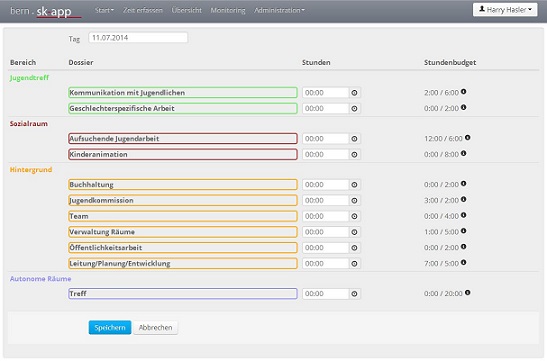Click clock icon for Team hours
547x361 pixels.
click(354, 216)
